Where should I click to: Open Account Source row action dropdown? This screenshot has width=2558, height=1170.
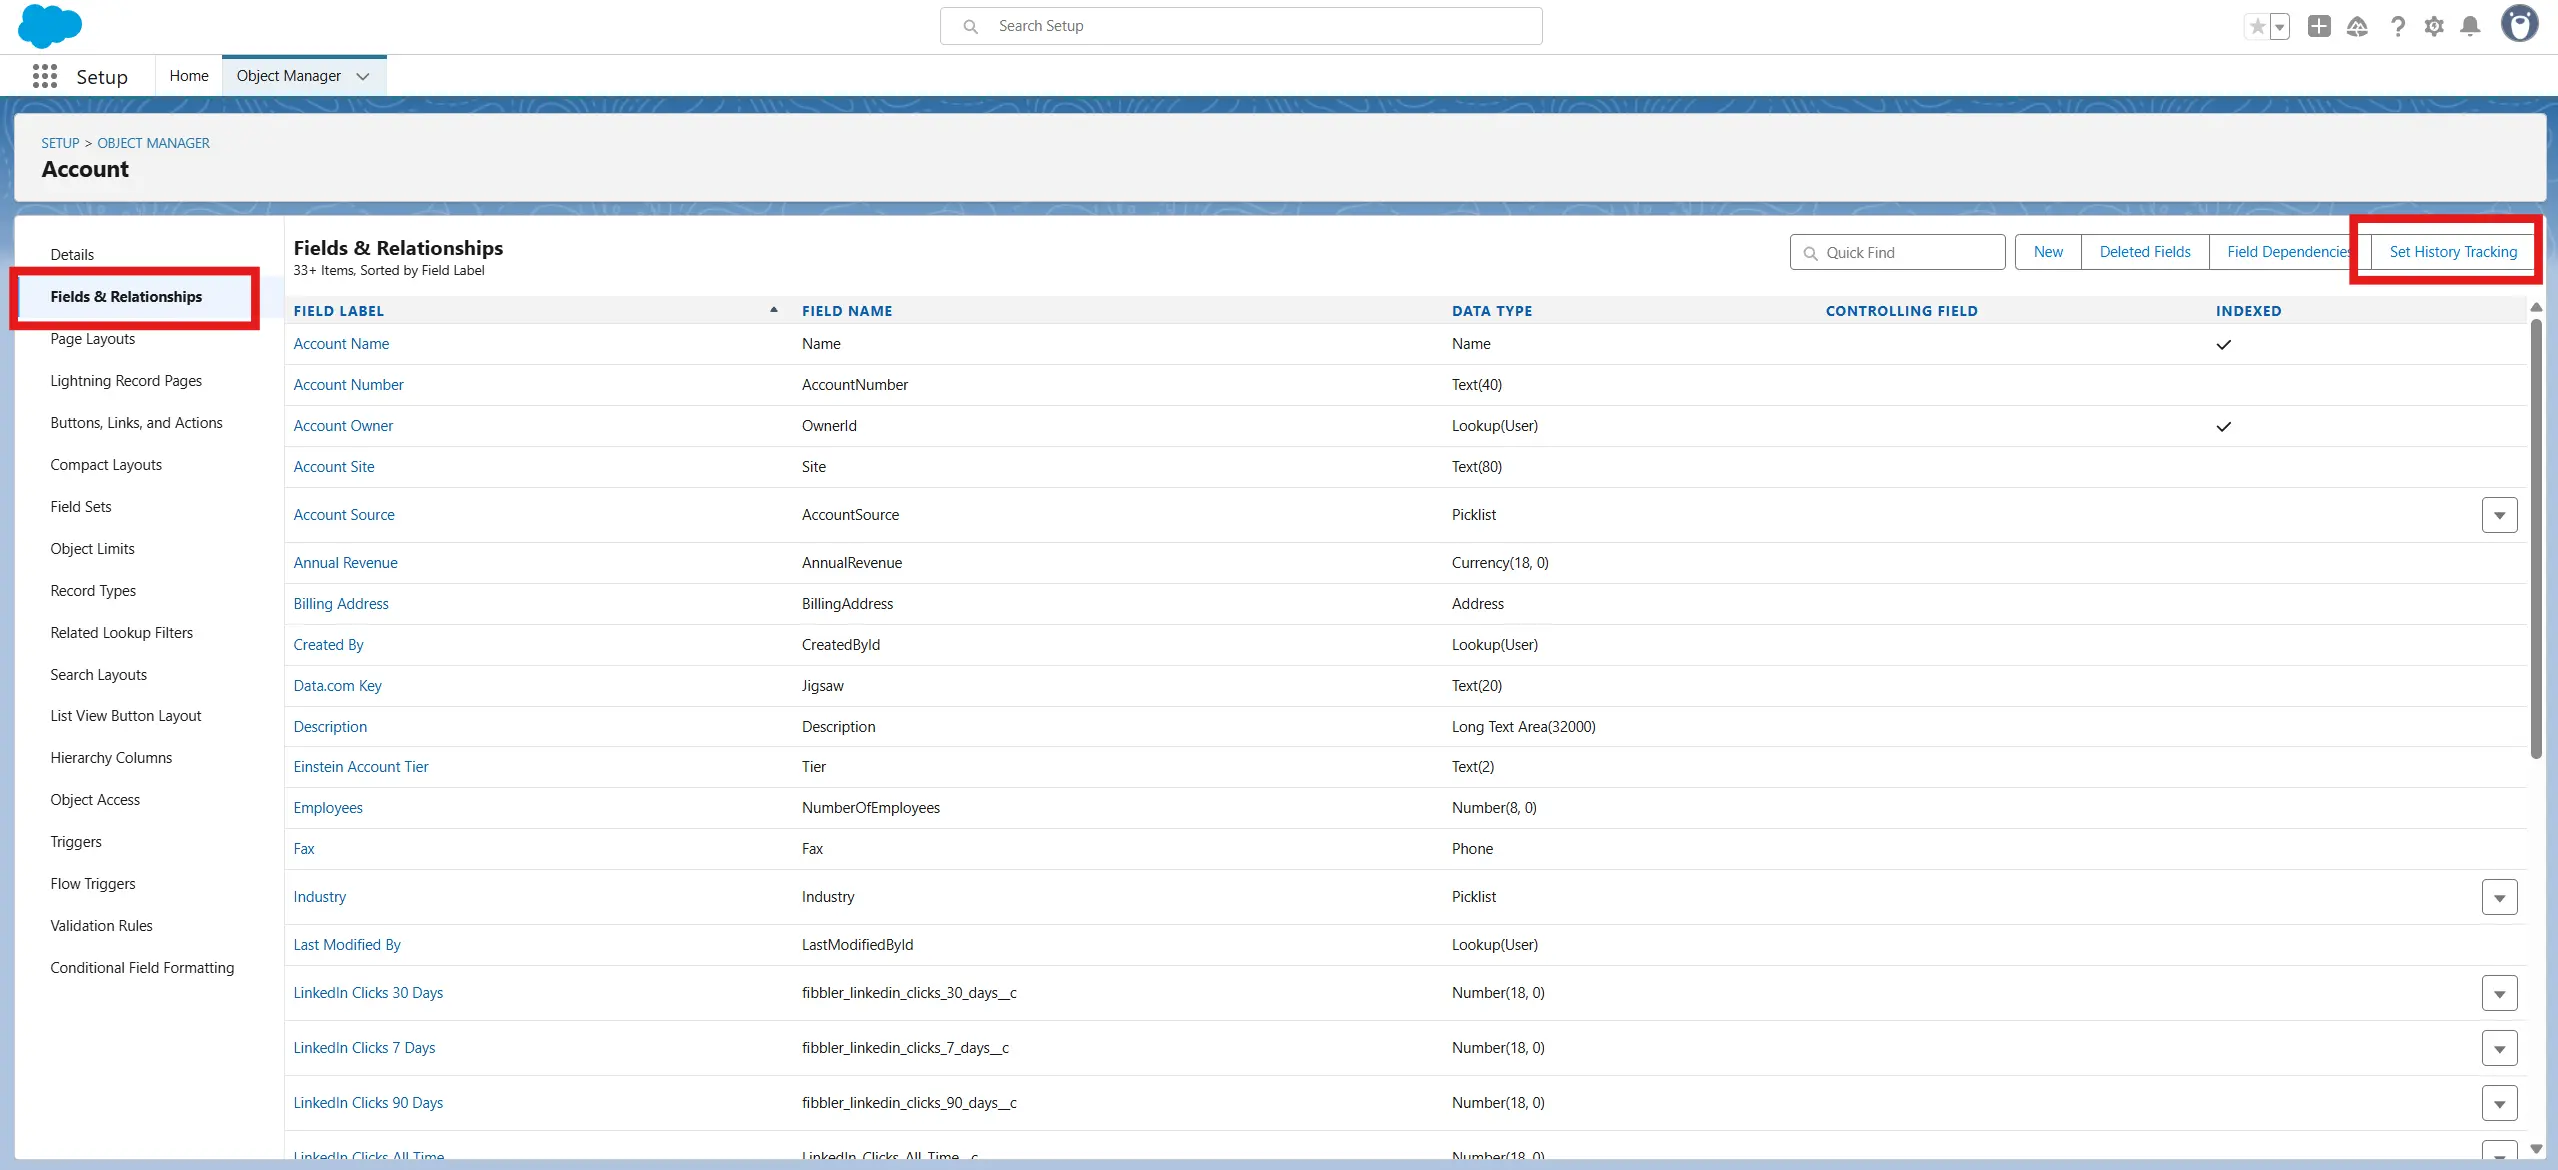[2499, 515]
